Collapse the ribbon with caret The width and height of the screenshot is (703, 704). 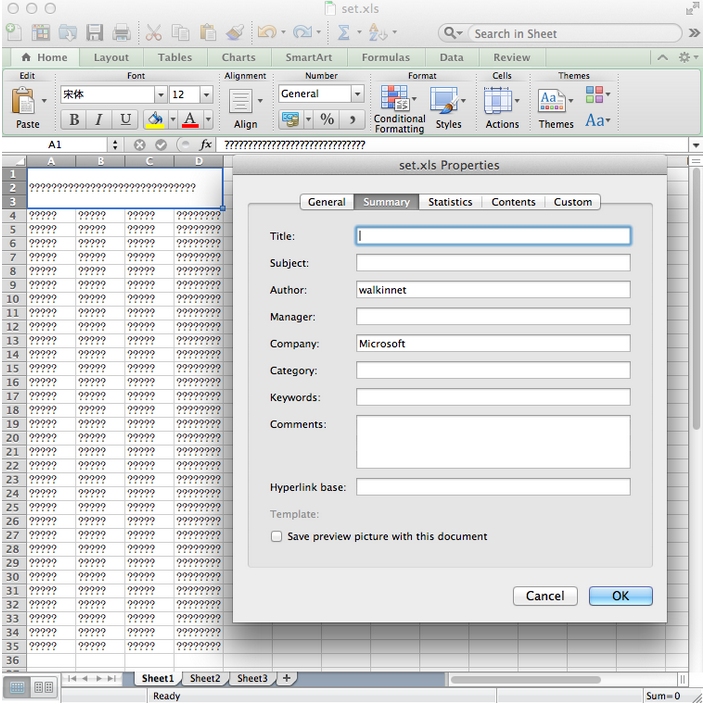point(663,57)
